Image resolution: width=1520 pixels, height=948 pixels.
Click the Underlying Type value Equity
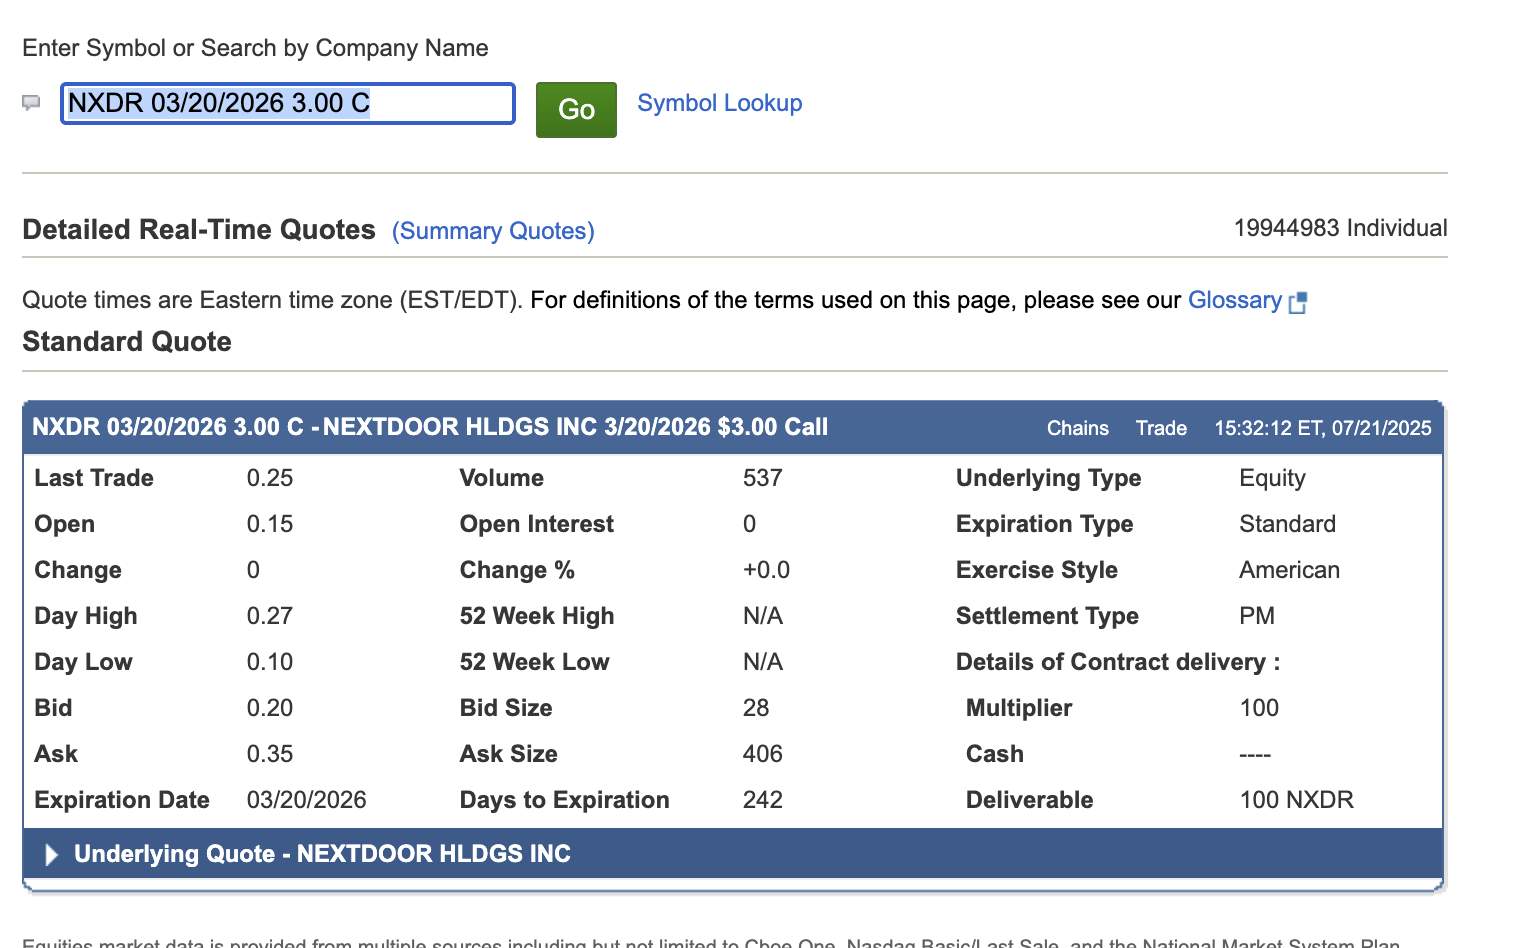pos(1272,479)
